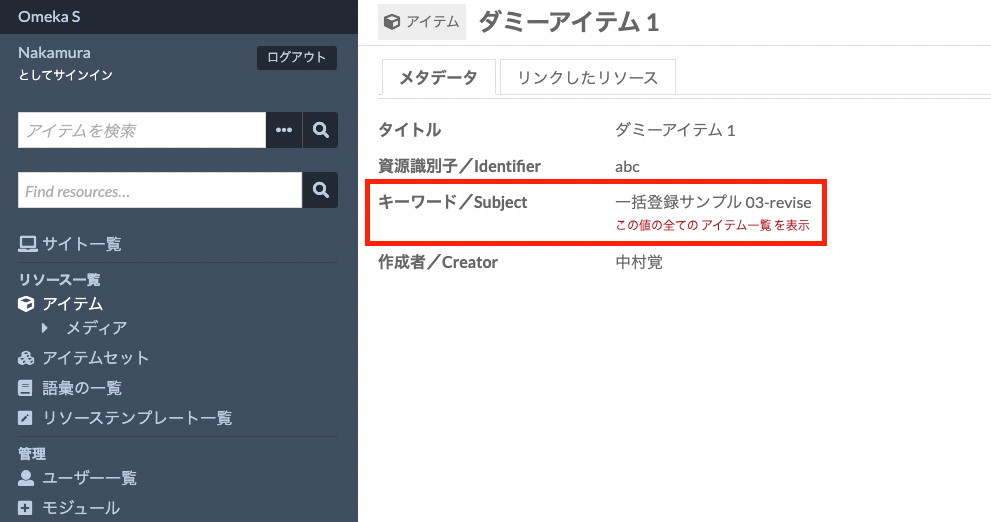This screenshot has height=522, width=991.
Task: Focus the Find resources input field
Action: point(160,190)
